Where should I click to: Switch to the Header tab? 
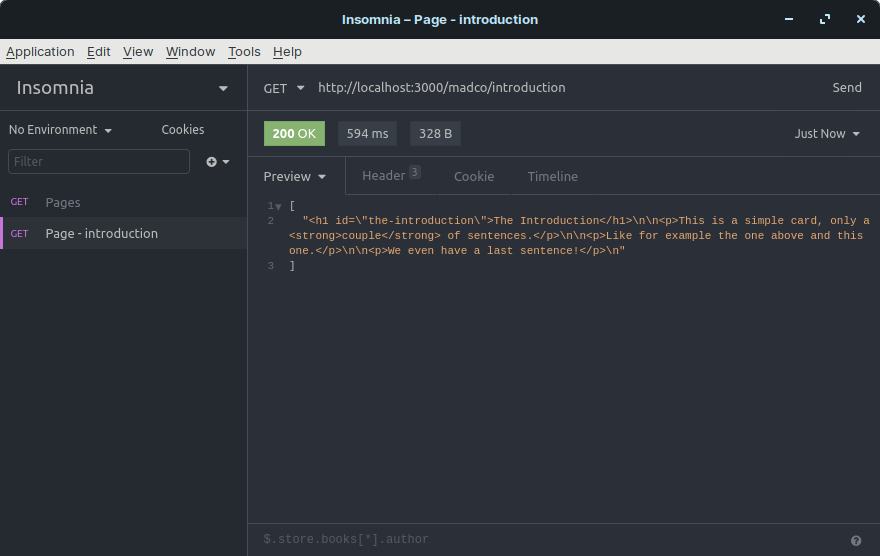(391, 176)
